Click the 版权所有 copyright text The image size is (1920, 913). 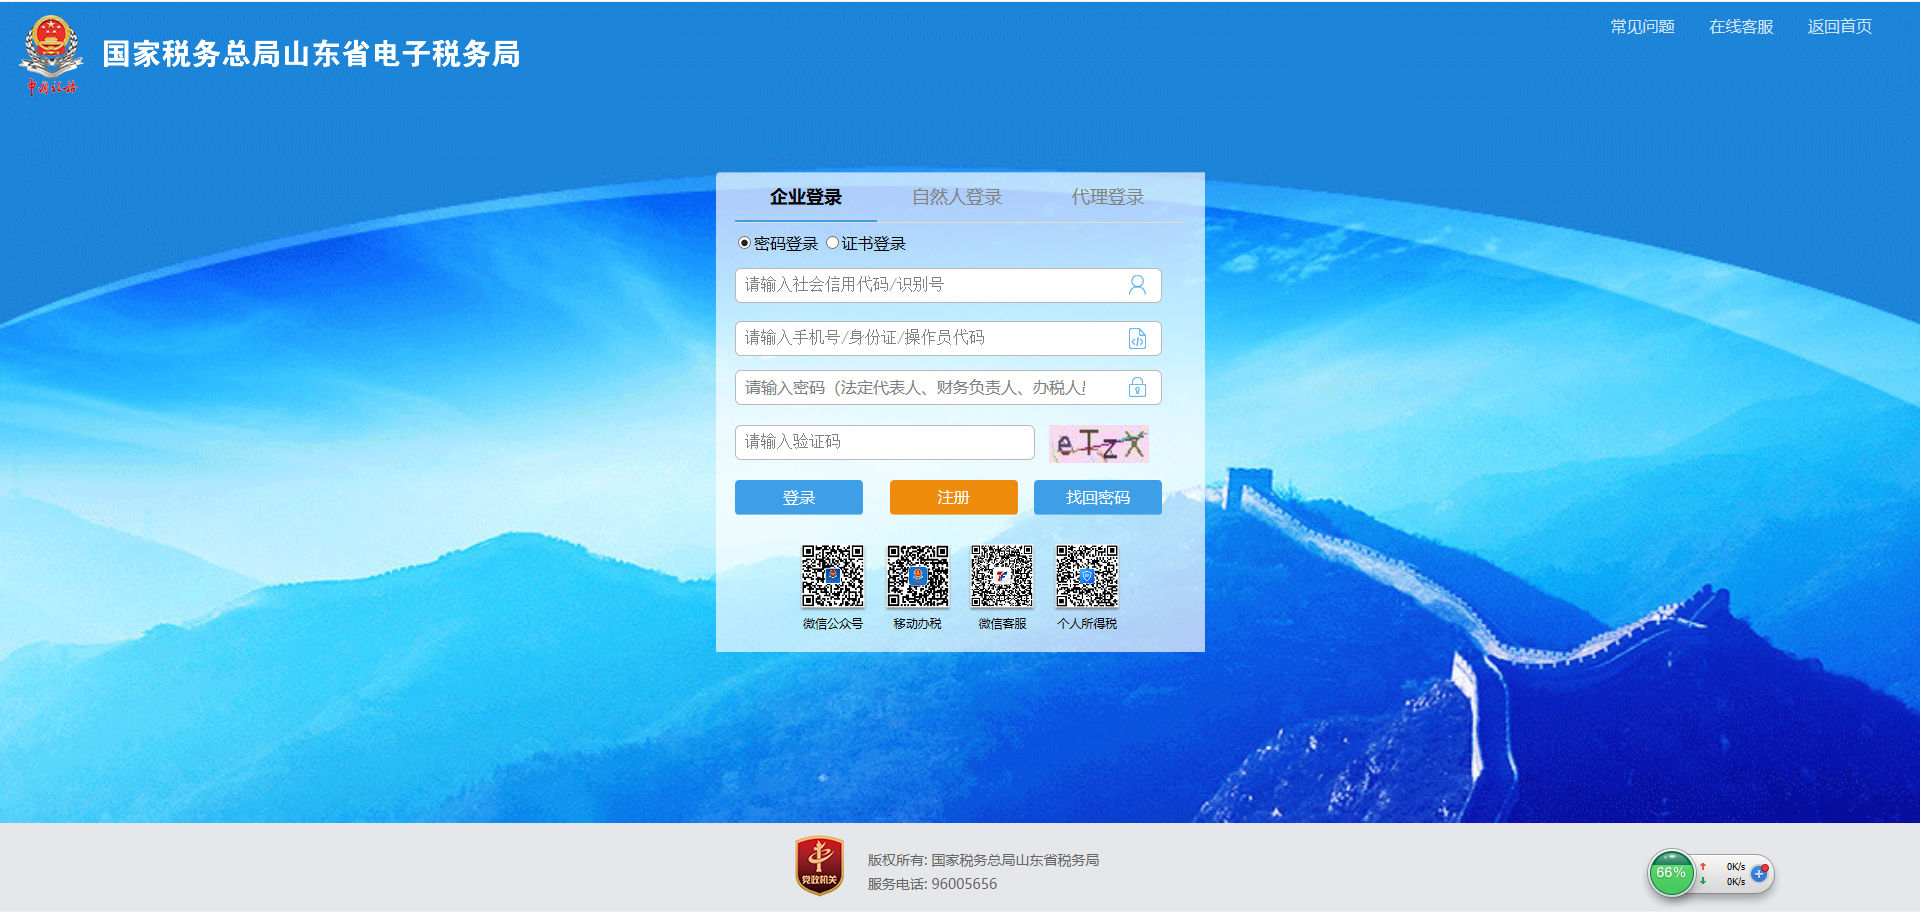tap(983, 860)
